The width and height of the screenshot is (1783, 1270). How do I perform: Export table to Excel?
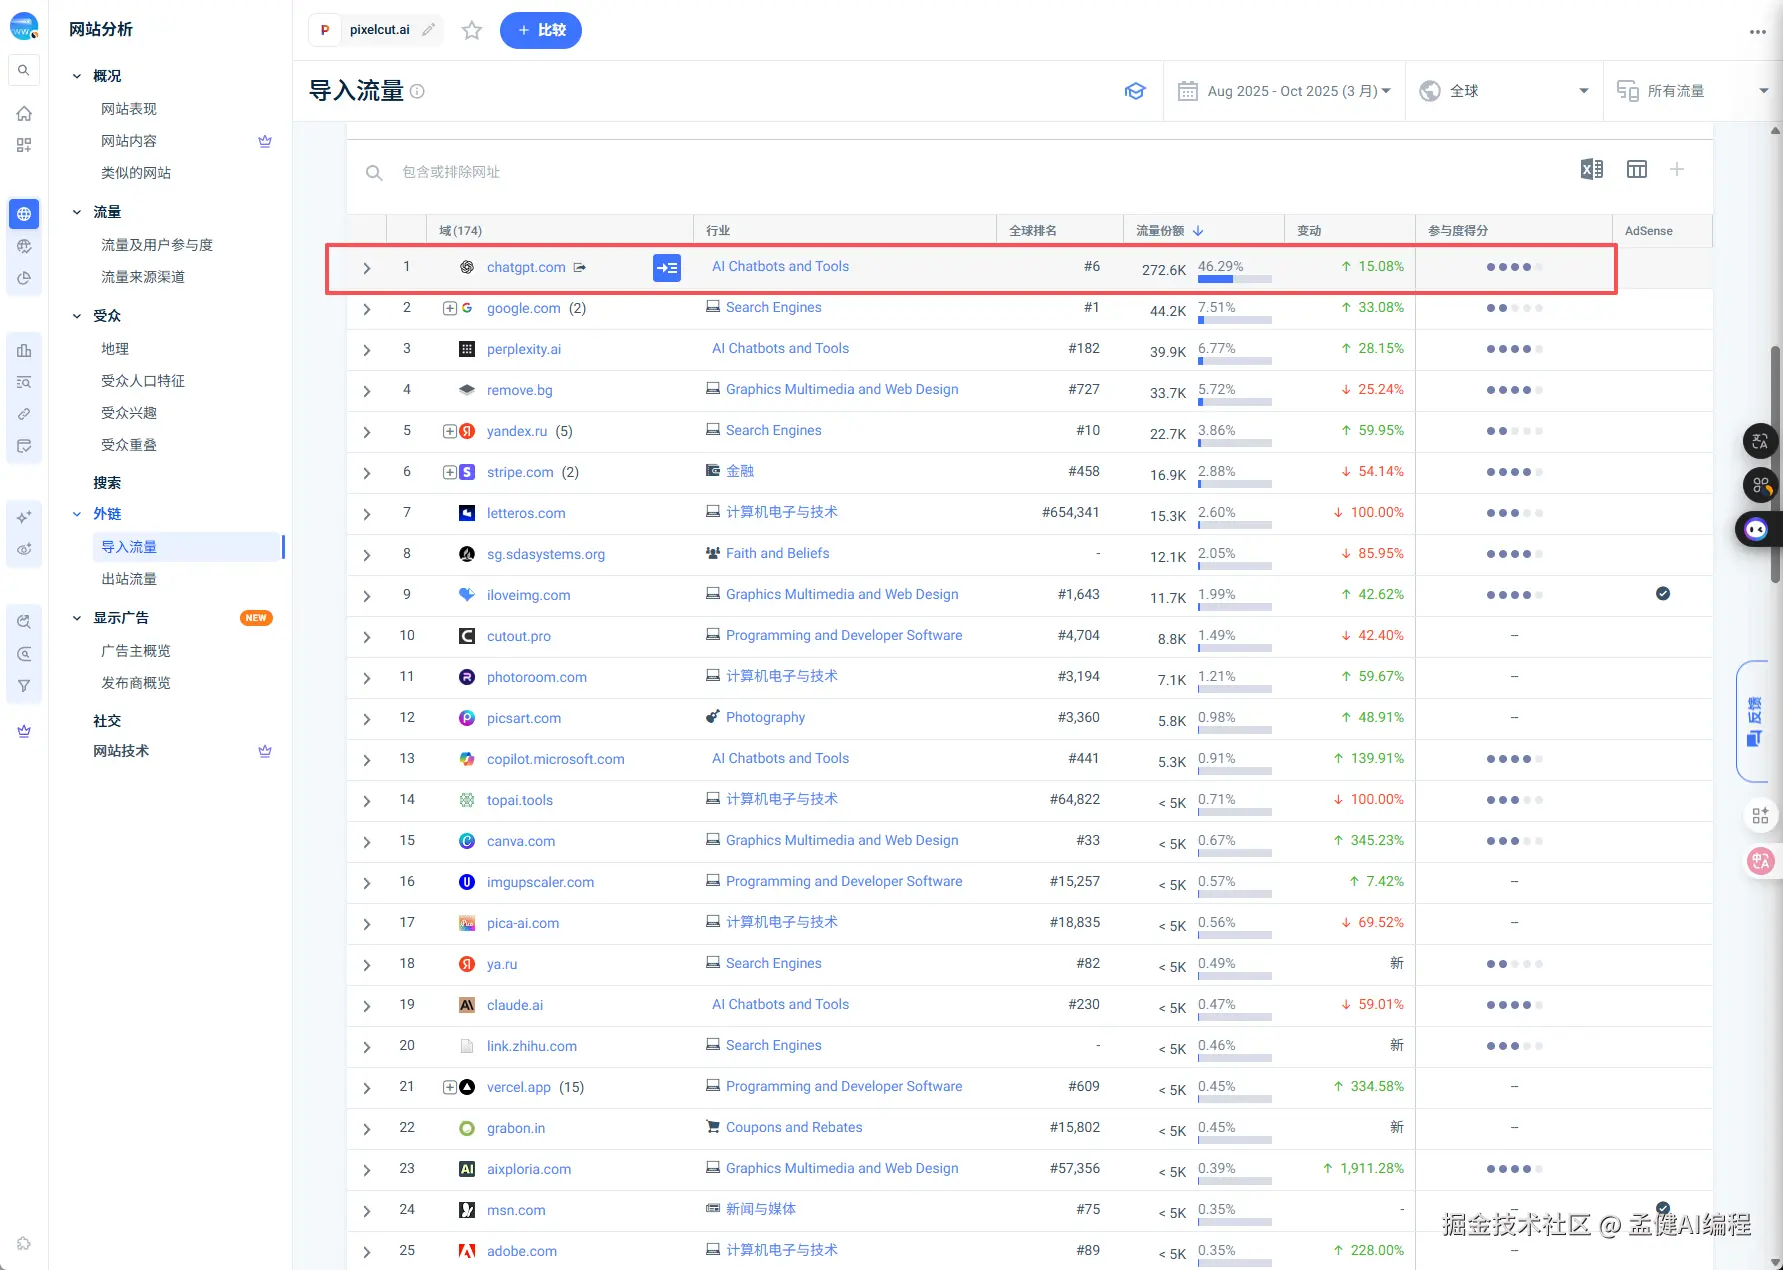coord(1592,170)
